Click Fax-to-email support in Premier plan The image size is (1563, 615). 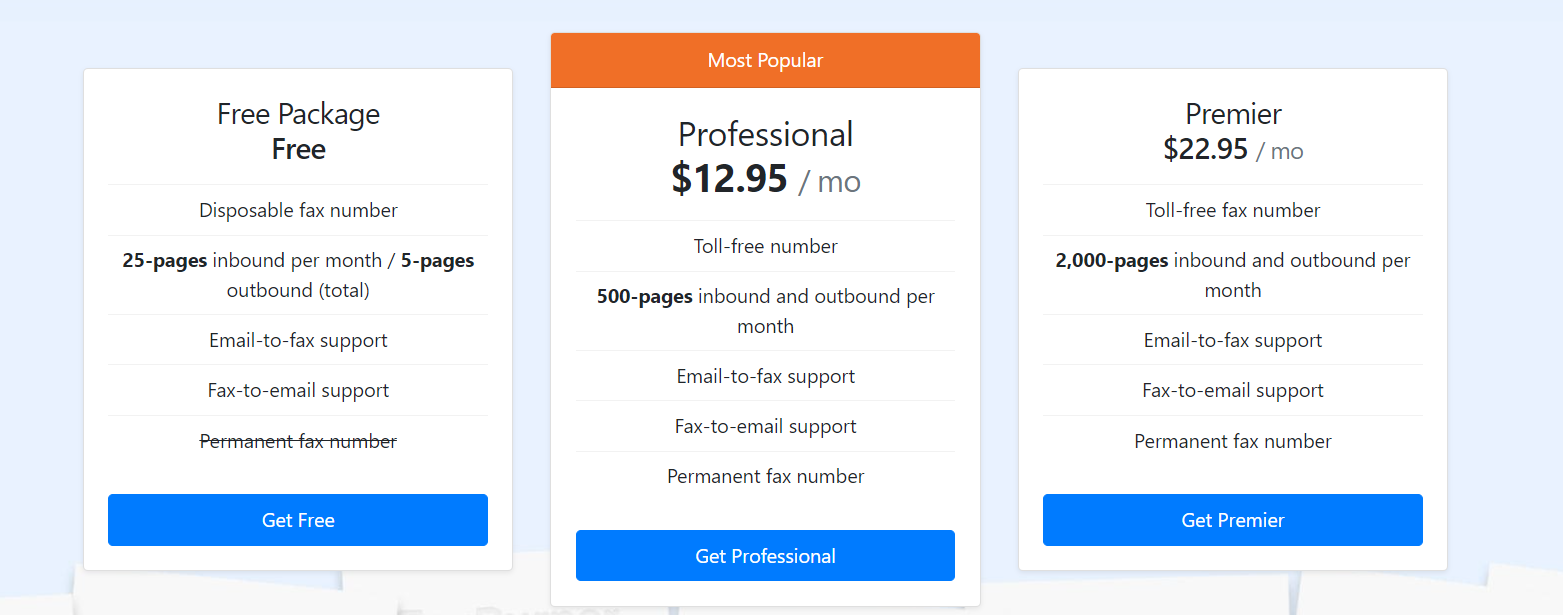(x=1233, y=391)
